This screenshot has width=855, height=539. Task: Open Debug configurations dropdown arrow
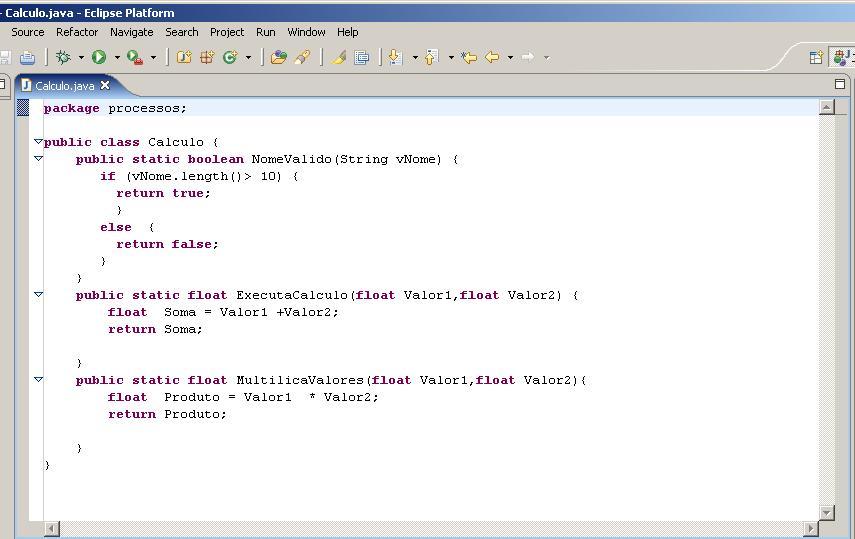point(81,57)
